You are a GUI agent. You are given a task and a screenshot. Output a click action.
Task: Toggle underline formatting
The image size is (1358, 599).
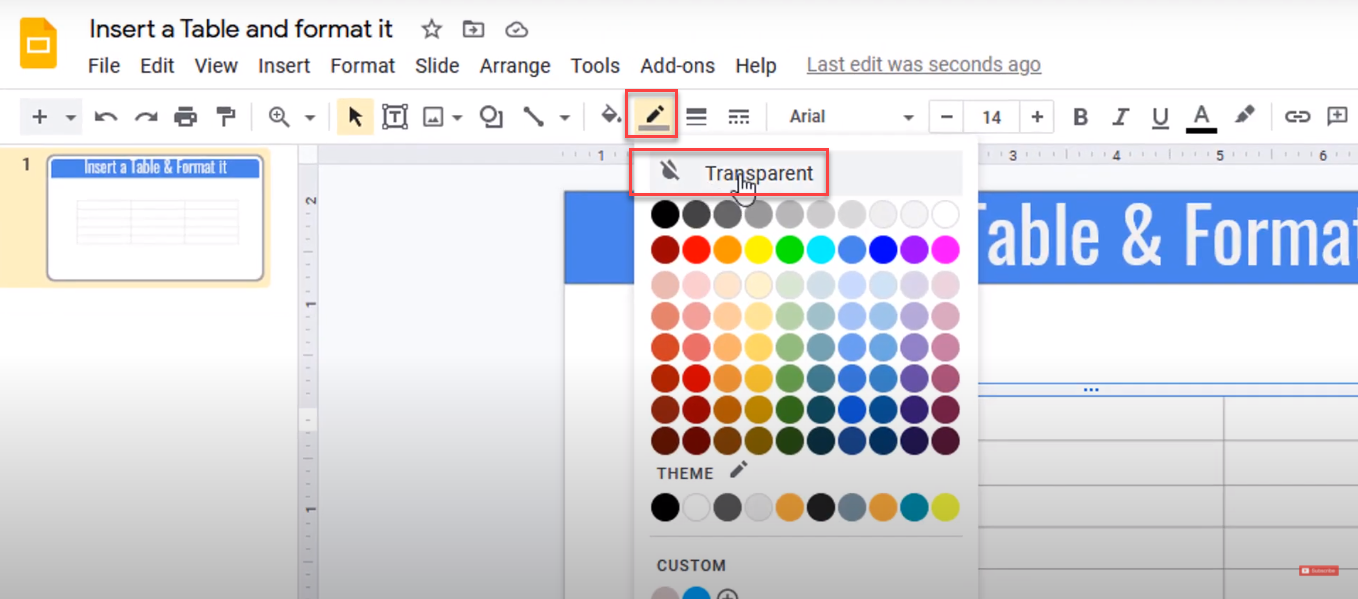[x=1160, y=116]
